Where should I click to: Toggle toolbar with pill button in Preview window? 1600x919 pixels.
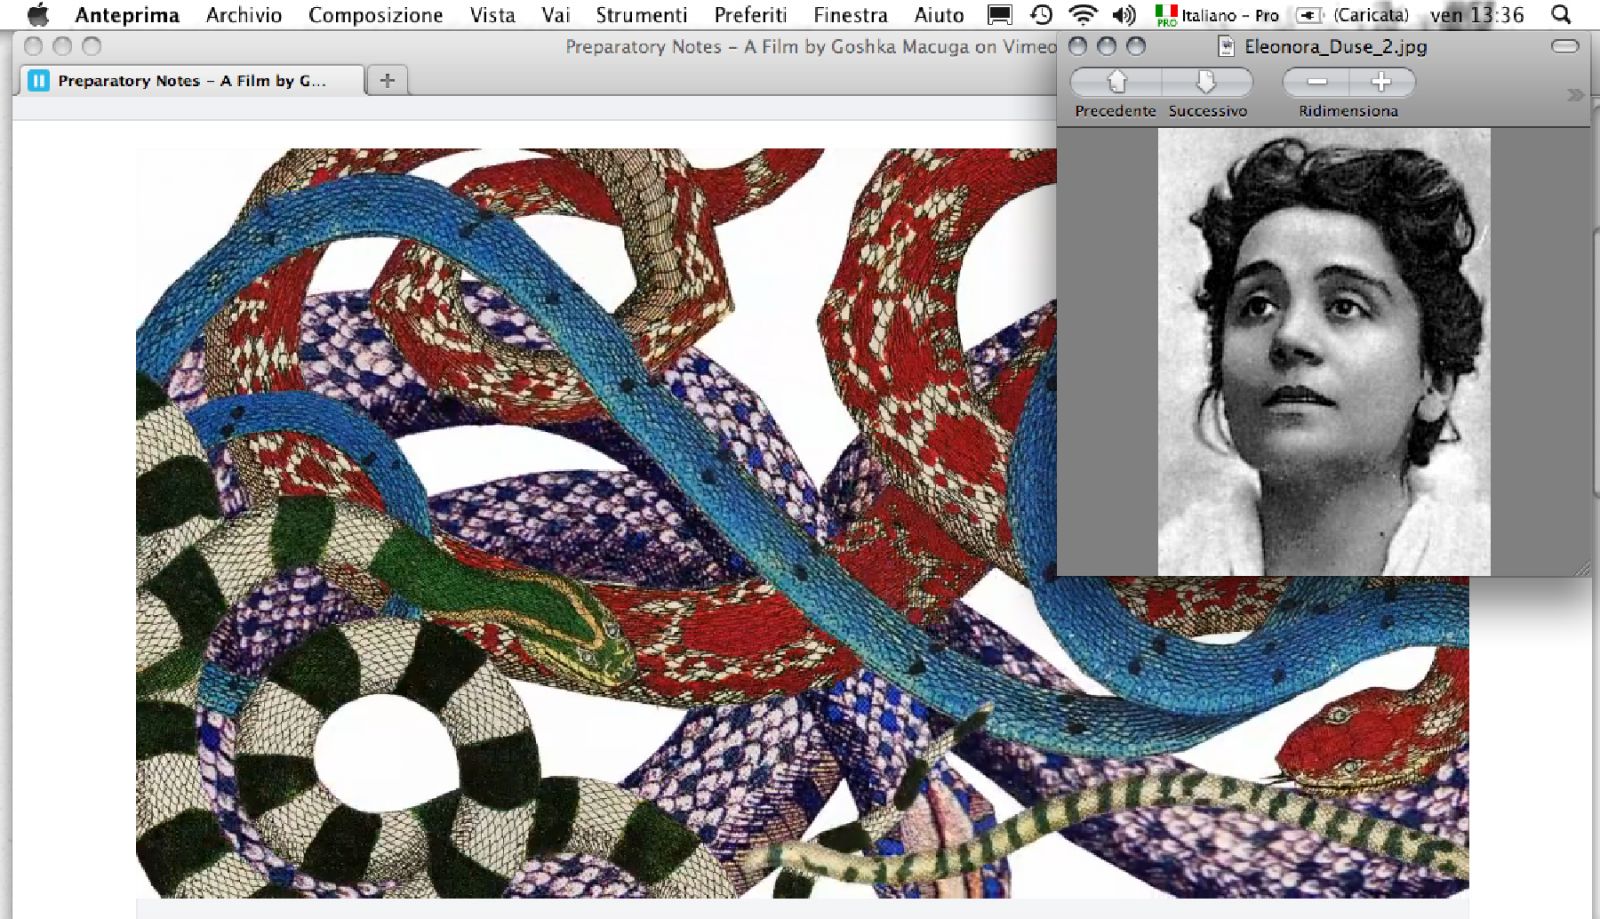point(1565,46)
